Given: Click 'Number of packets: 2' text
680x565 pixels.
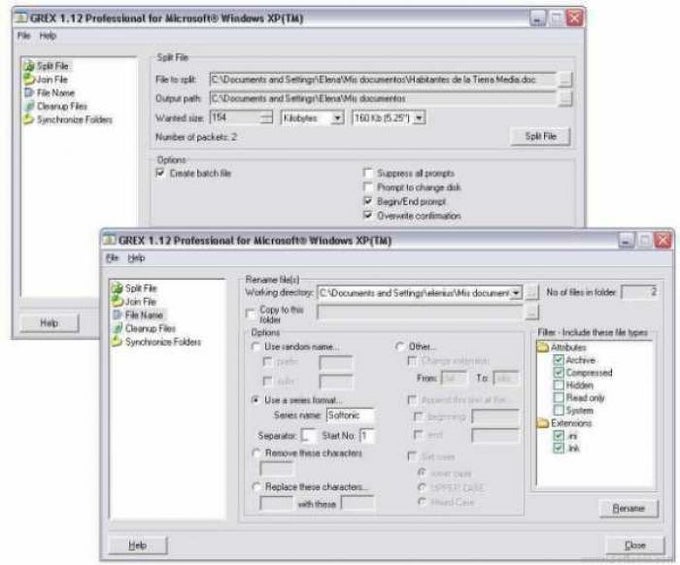Looking at the screenshot, I should (x=196, y=137).
